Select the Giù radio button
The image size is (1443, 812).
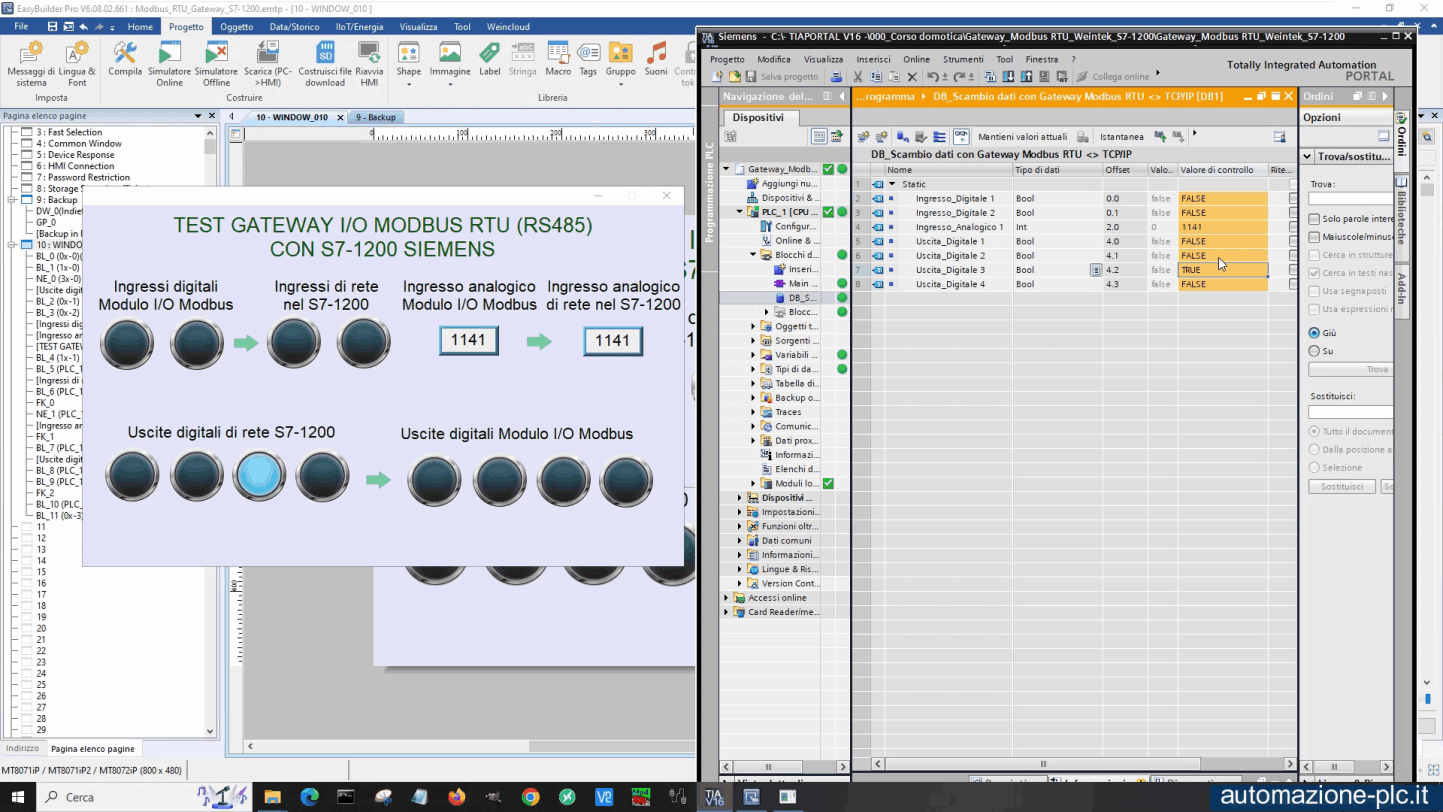point(1314,333)
